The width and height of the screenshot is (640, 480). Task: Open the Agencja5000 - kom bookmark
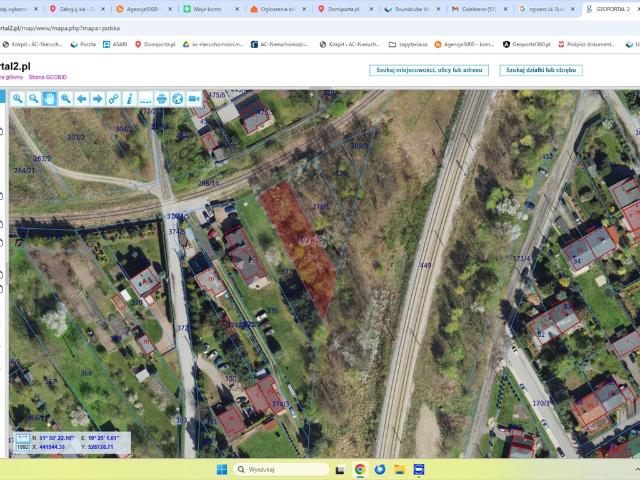(464, 44)
